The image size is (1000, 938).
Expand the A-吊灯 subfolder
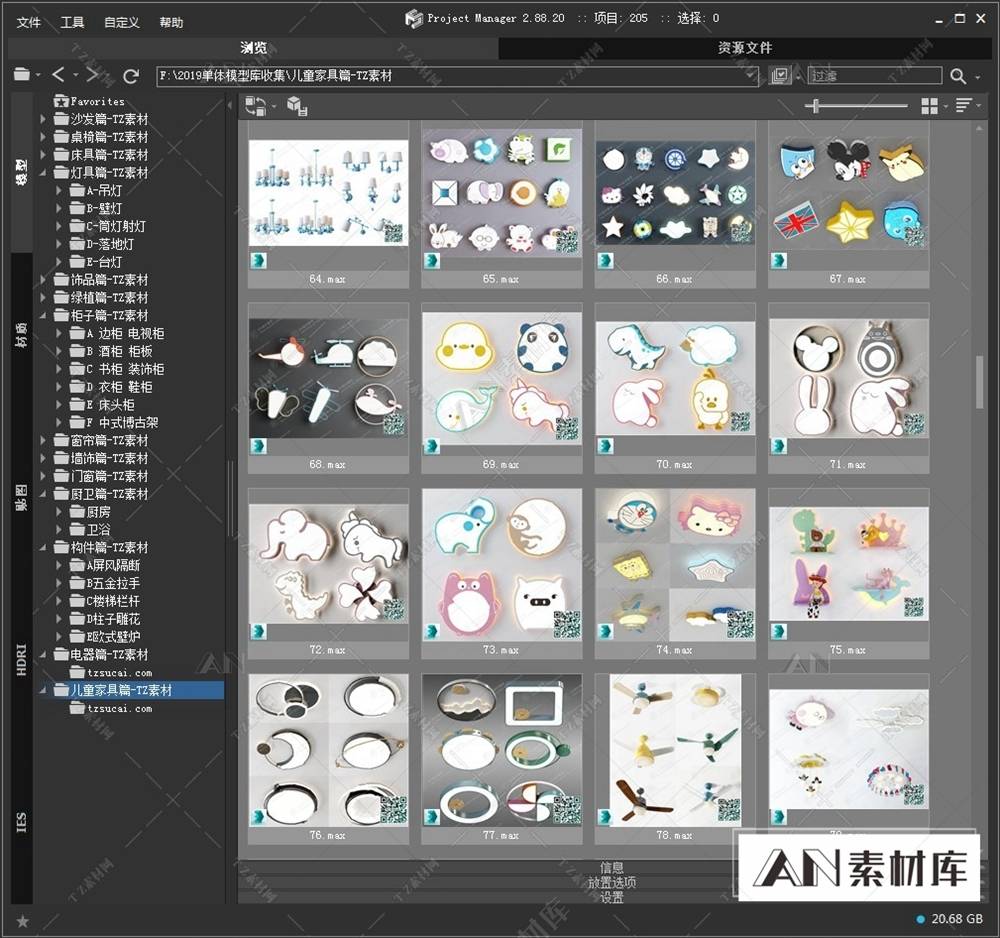59,191
